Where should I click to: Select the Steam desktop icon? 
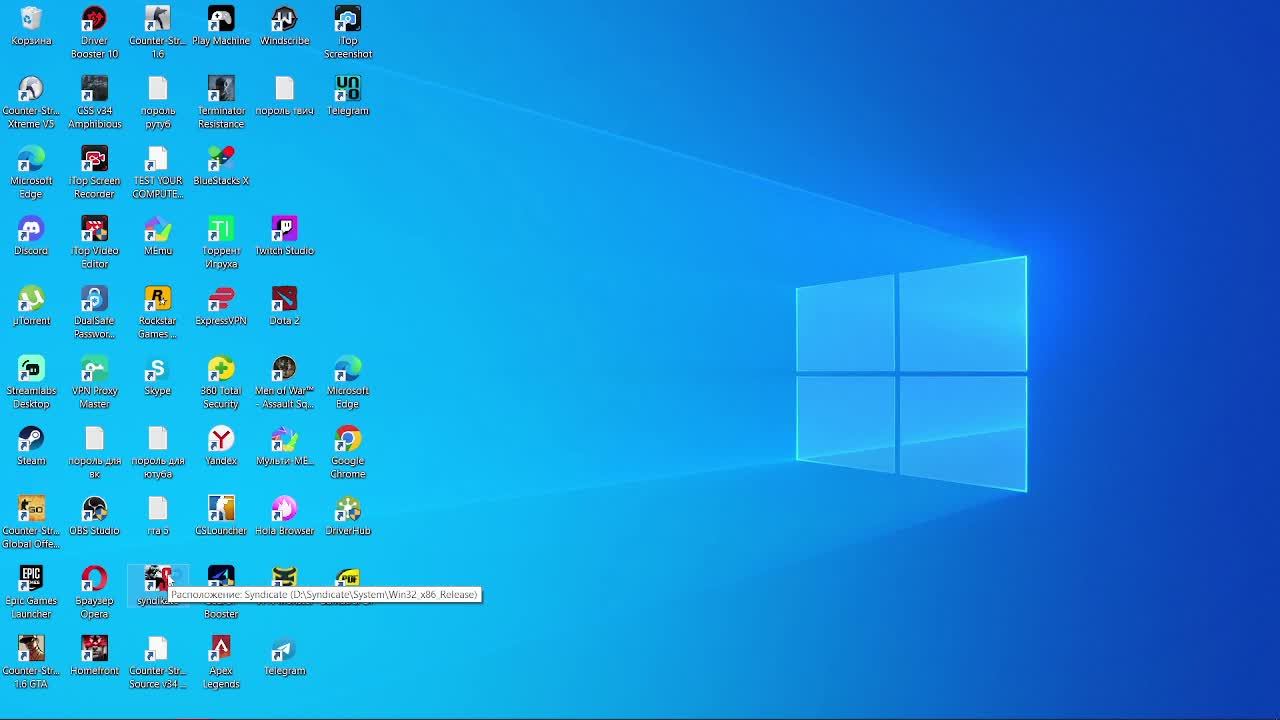[x=31, y=447]
